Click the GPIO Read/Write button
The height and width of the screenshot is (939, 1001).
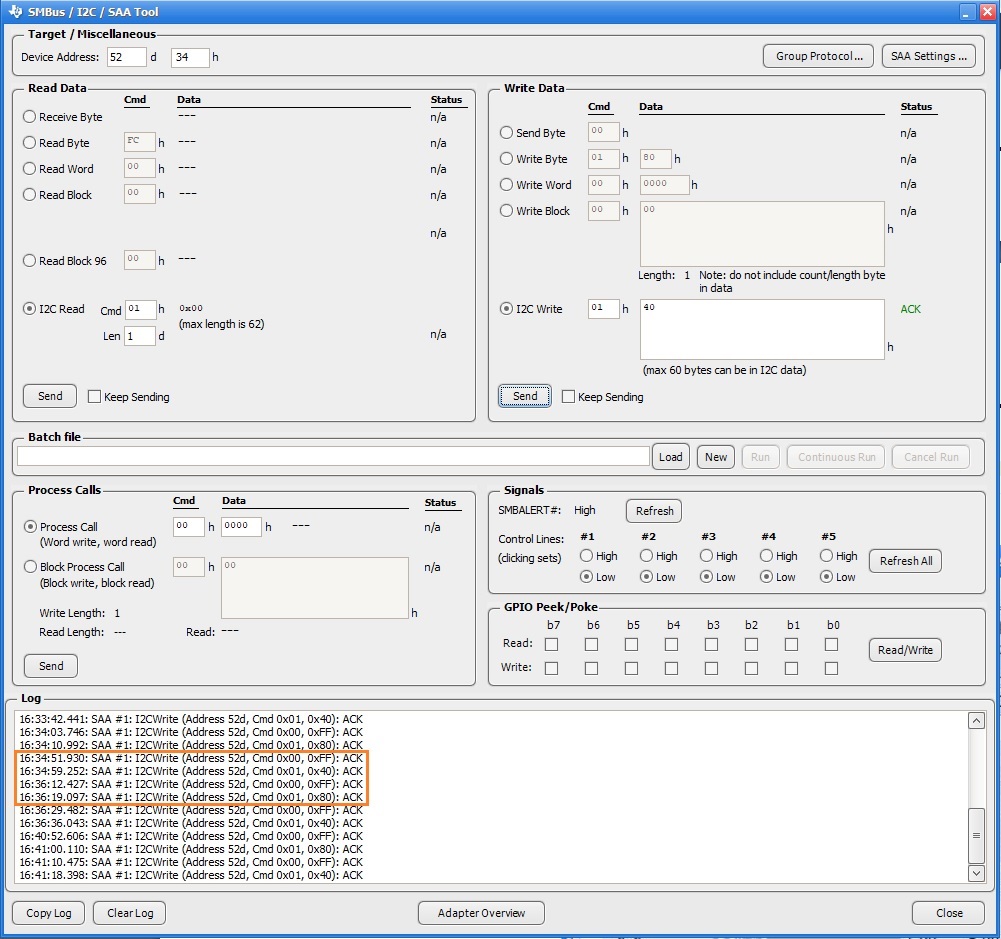tap(905, 650)
